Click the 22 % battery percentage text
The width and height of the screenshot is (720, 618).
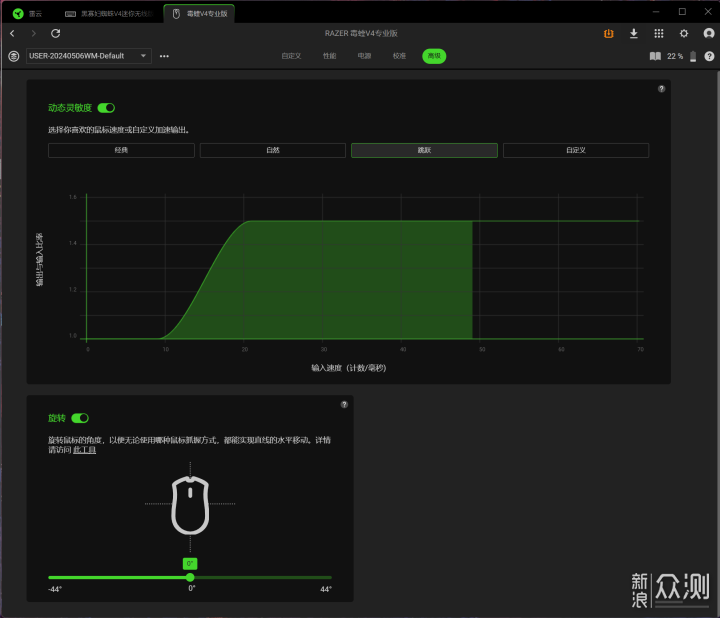tap(675, 56)
